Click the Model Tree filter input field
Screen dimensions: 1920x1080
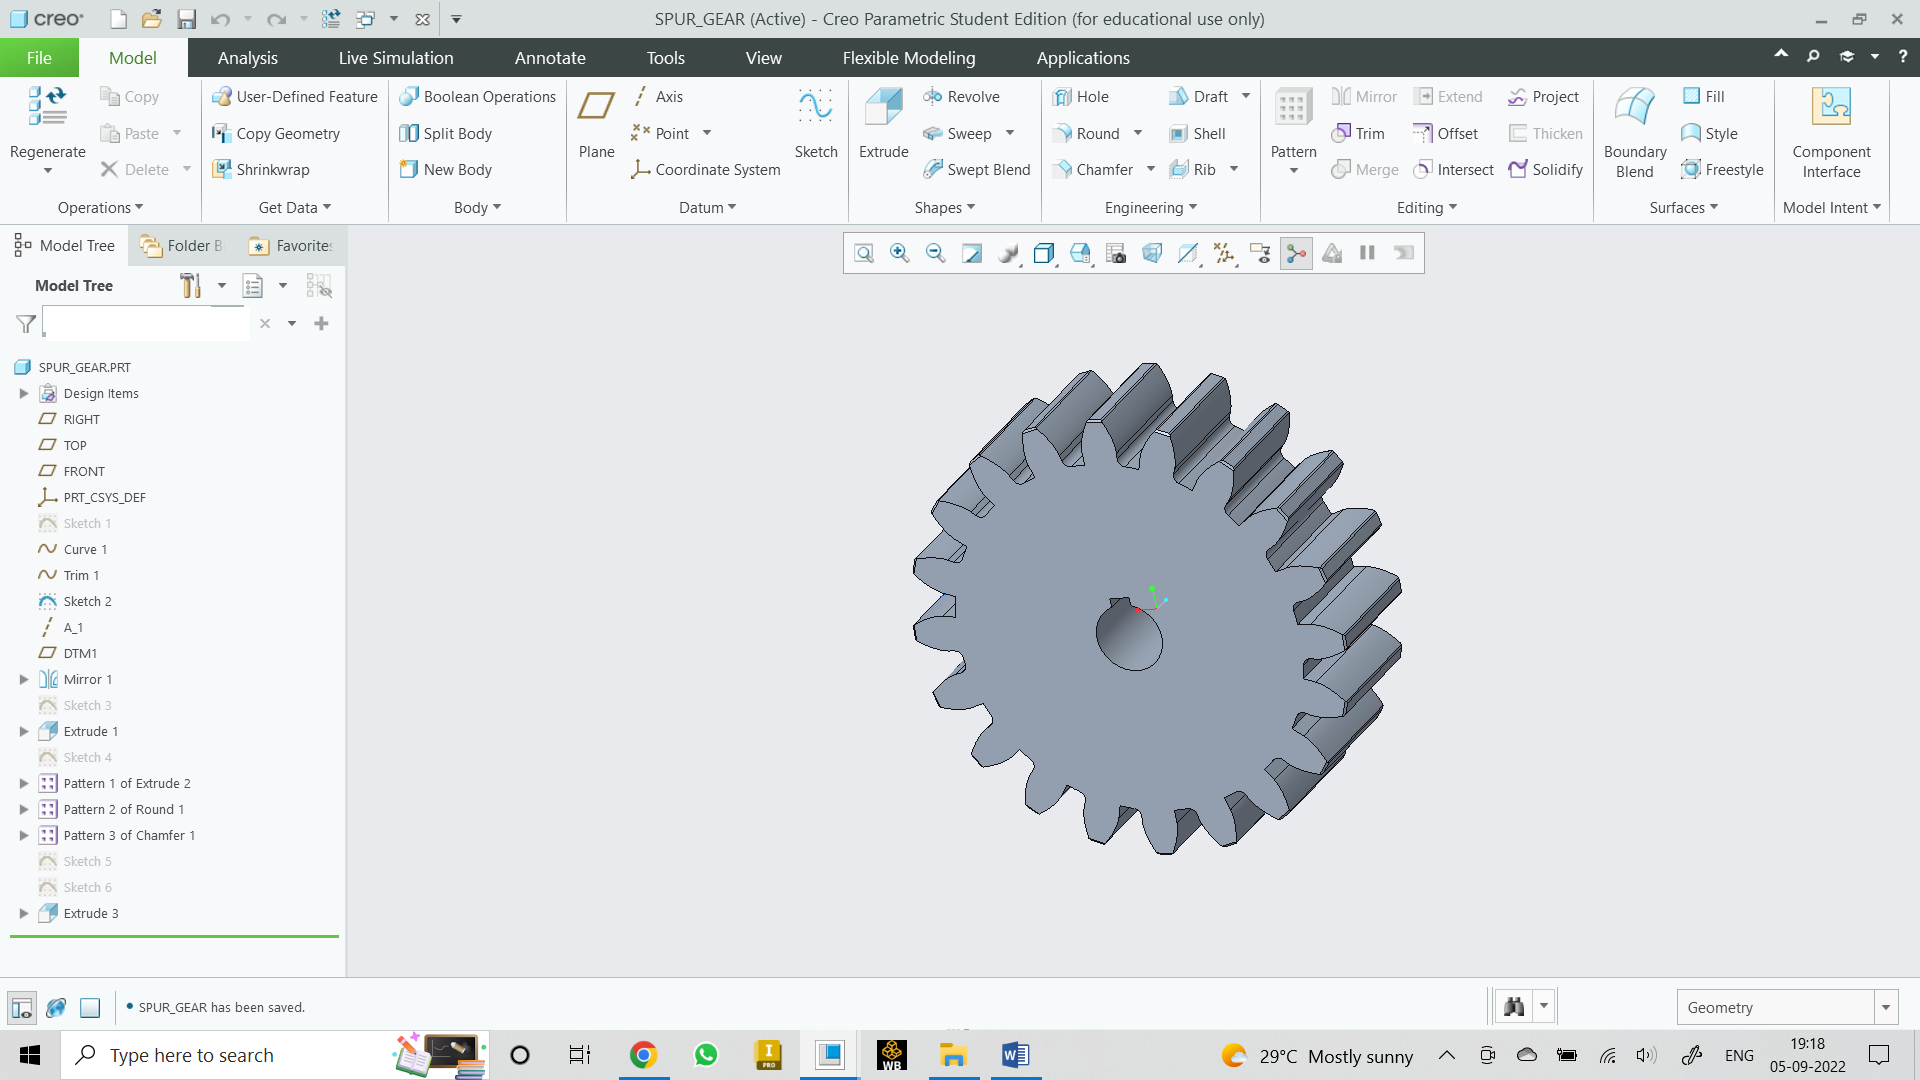[146, 324]
